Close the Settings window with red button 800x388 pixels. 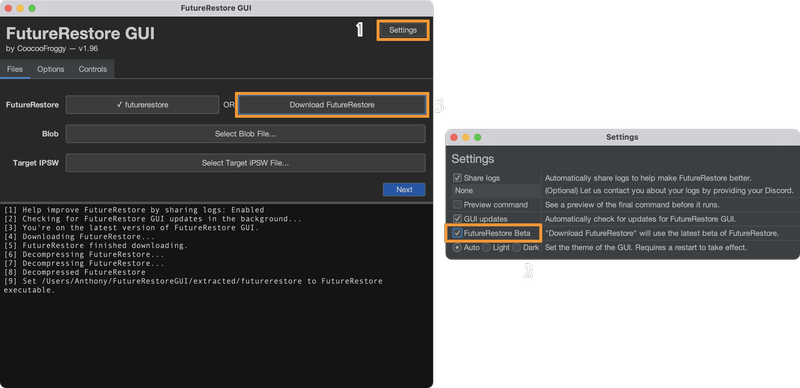pos(454,137)
